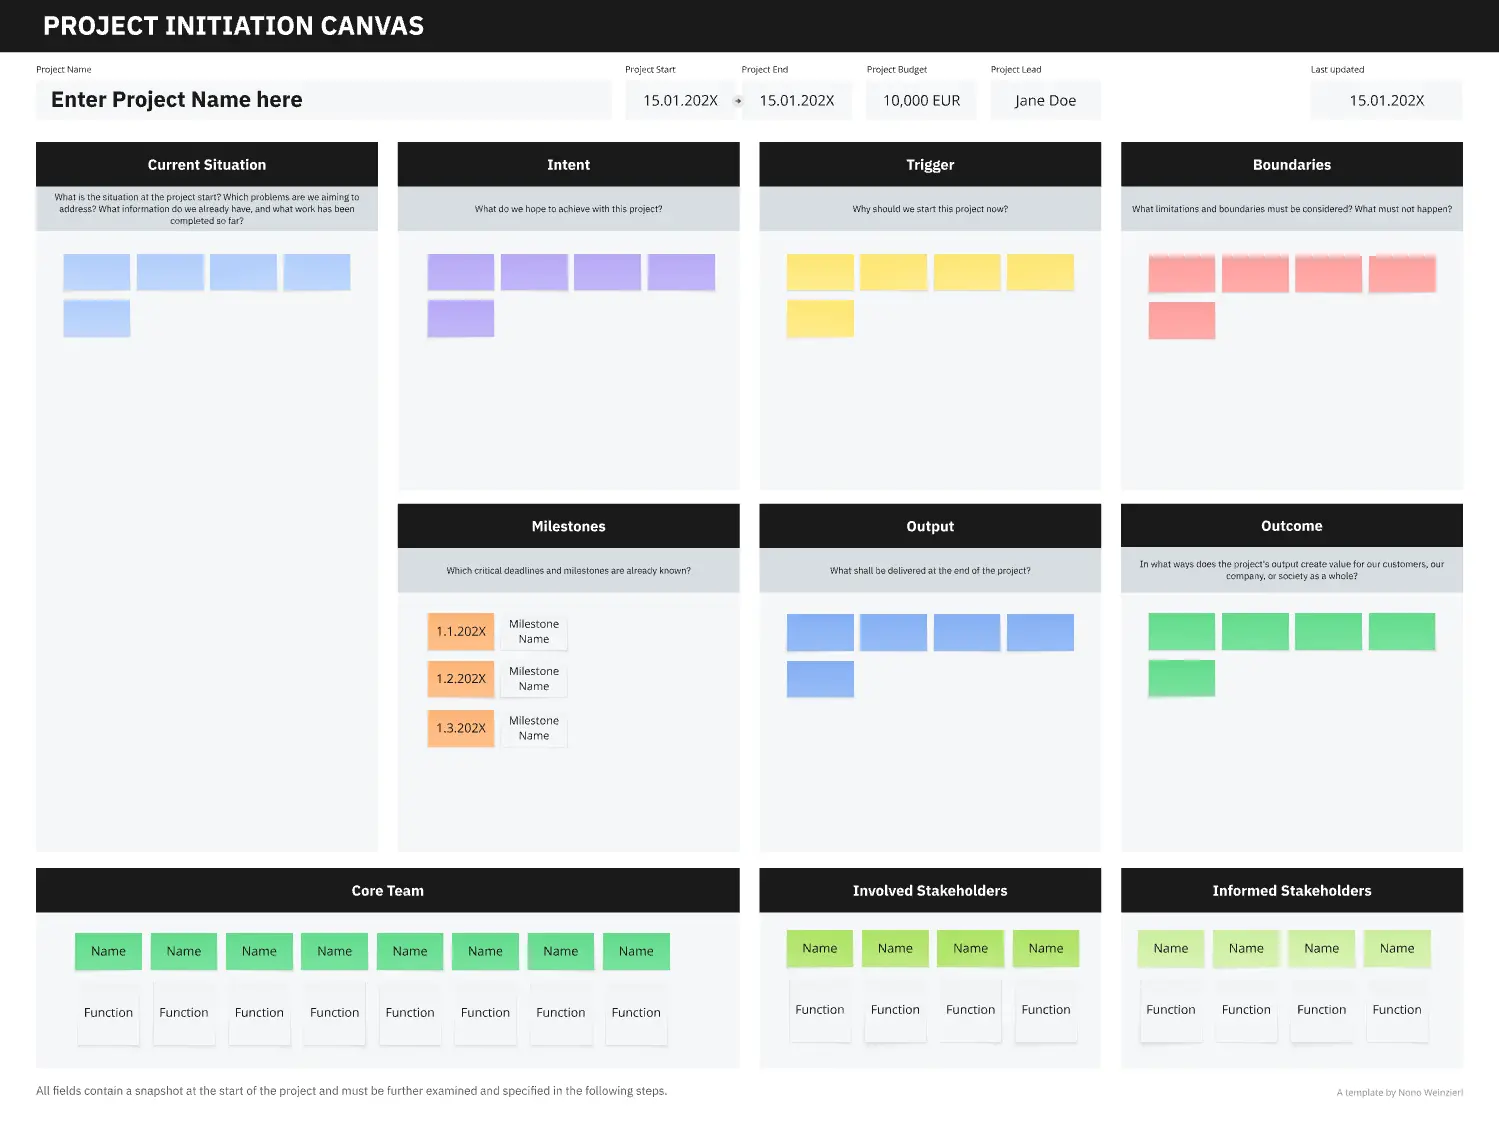Open the 'A template by Nono Weinzierl' credit
This screenshot has width=1499, height=1123.
pos(1399,1092)
